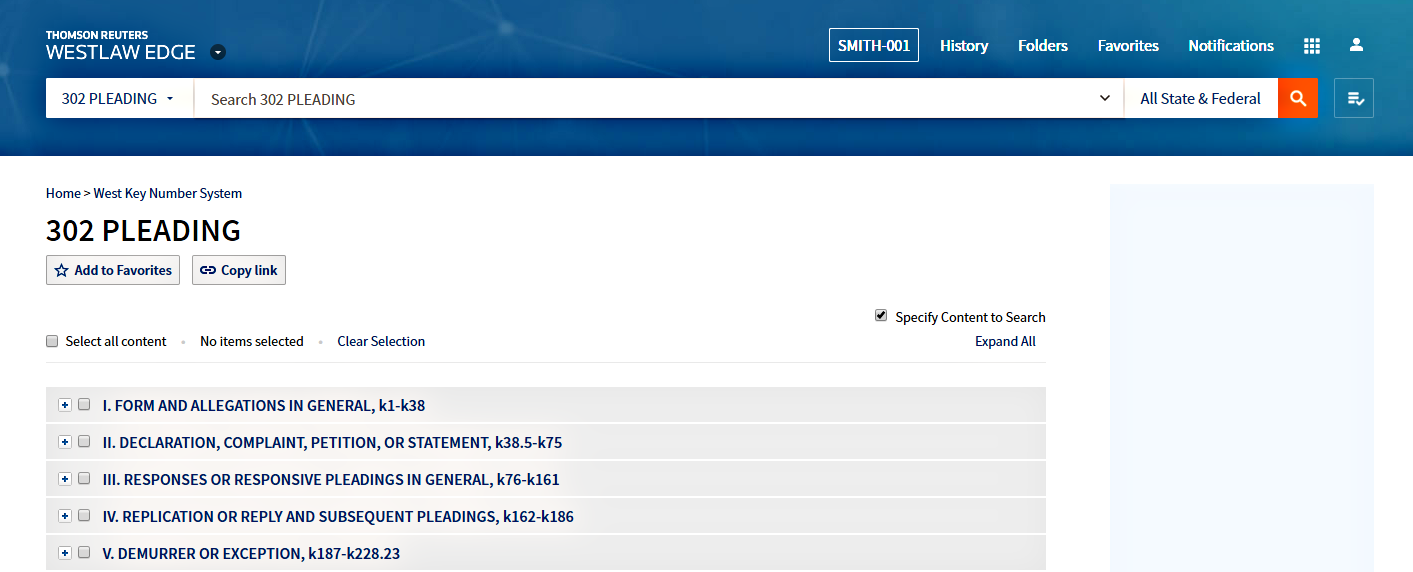1413x572 pixels.
Task: Open the Folders menu
Action: (x=1043, y=46)
